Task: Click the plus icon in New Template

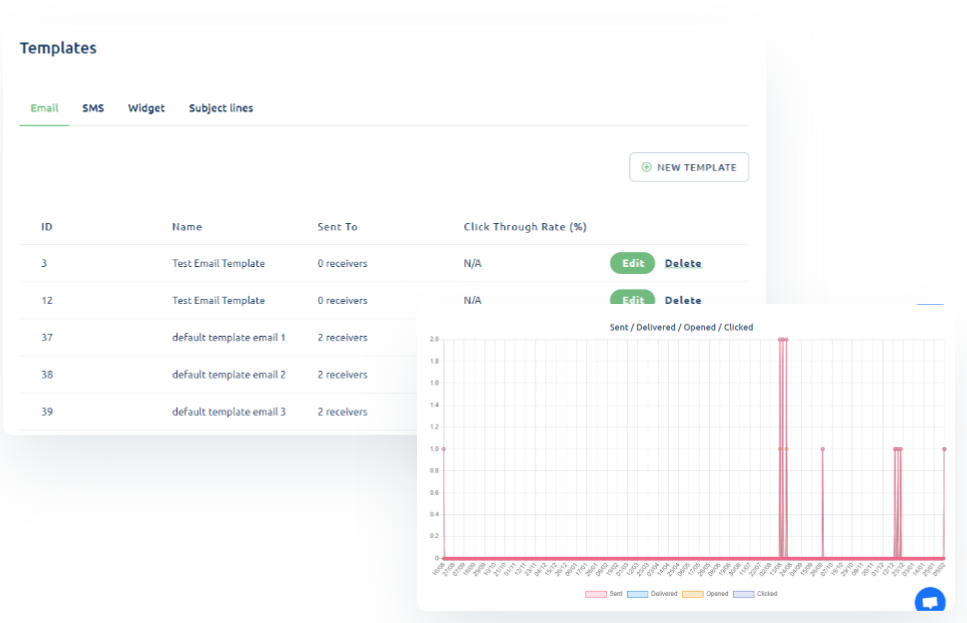Action: (646, 167)
